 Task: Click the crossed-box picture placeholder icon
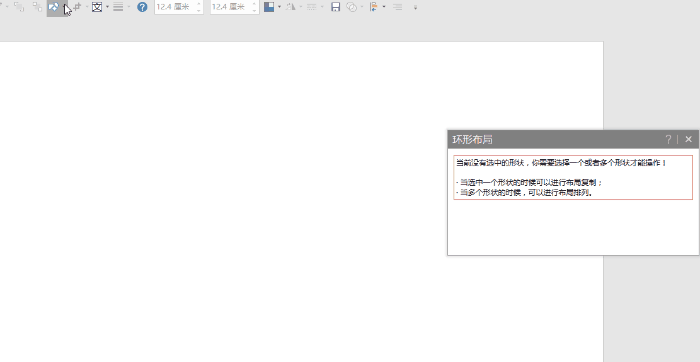[x=97, y=7]
